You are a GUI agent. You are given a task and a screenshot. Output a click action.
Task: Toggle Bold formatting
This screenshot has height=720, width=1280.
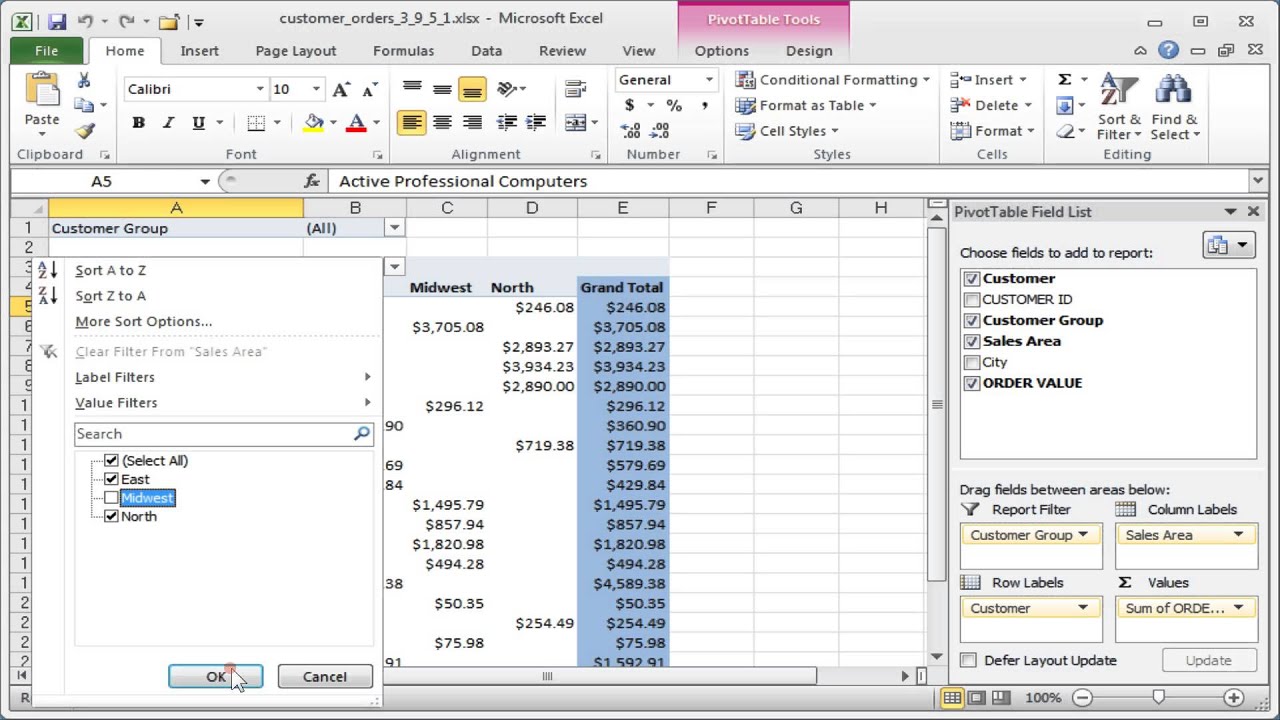pos(138,123)
